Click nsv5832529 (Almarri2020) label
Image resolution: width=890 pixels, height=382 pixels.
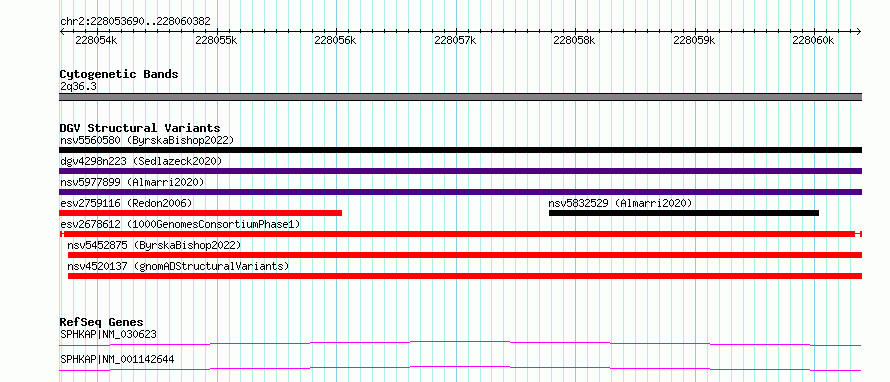click(x=620, y=203)
